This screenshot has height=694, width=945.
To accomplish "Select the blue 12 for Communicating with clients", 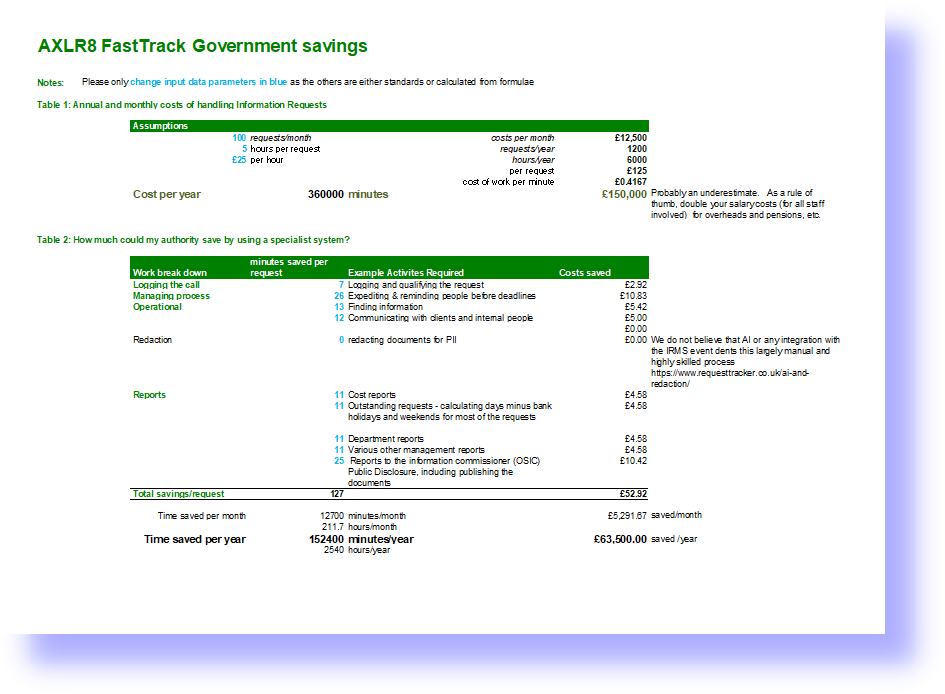I will 339,317.
